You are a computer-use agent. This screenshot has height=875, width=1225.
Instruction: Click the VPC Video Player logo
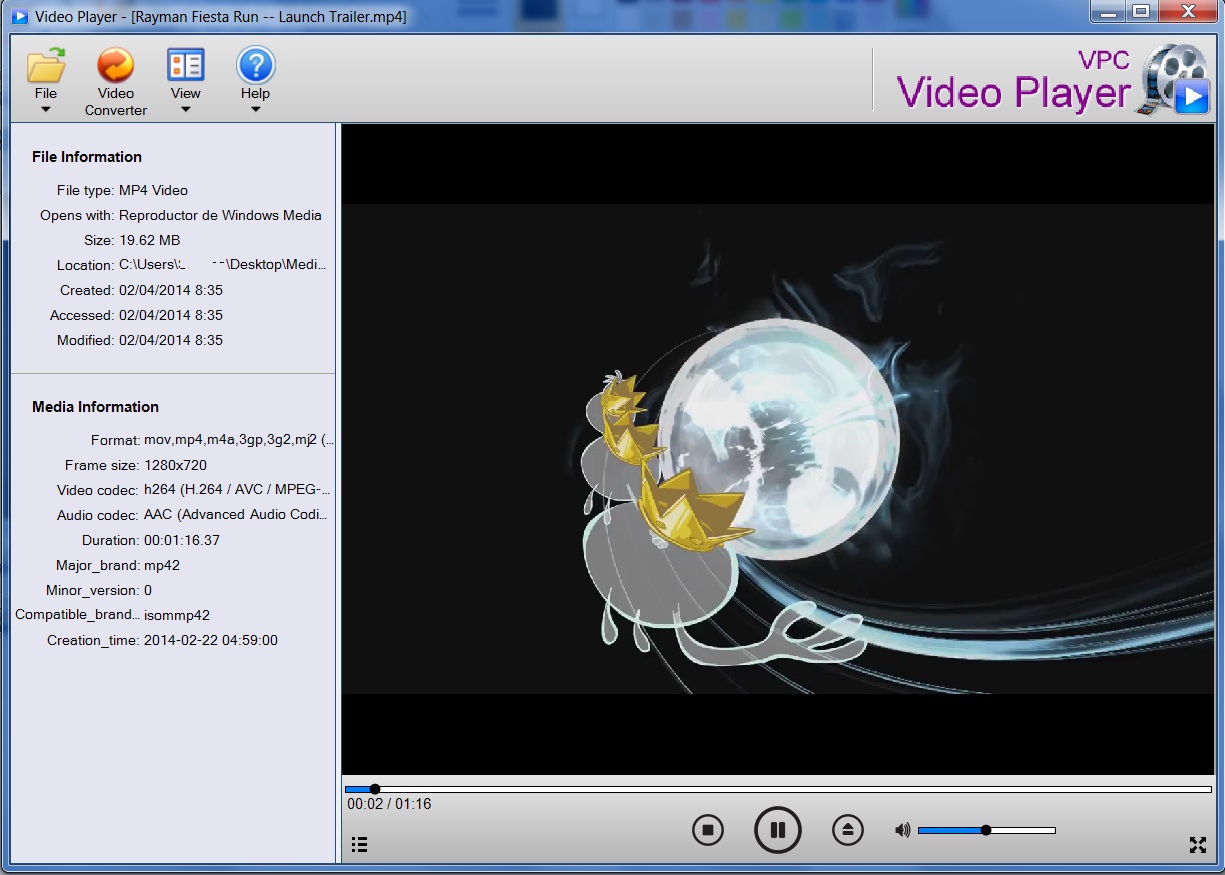point(1053,81)
